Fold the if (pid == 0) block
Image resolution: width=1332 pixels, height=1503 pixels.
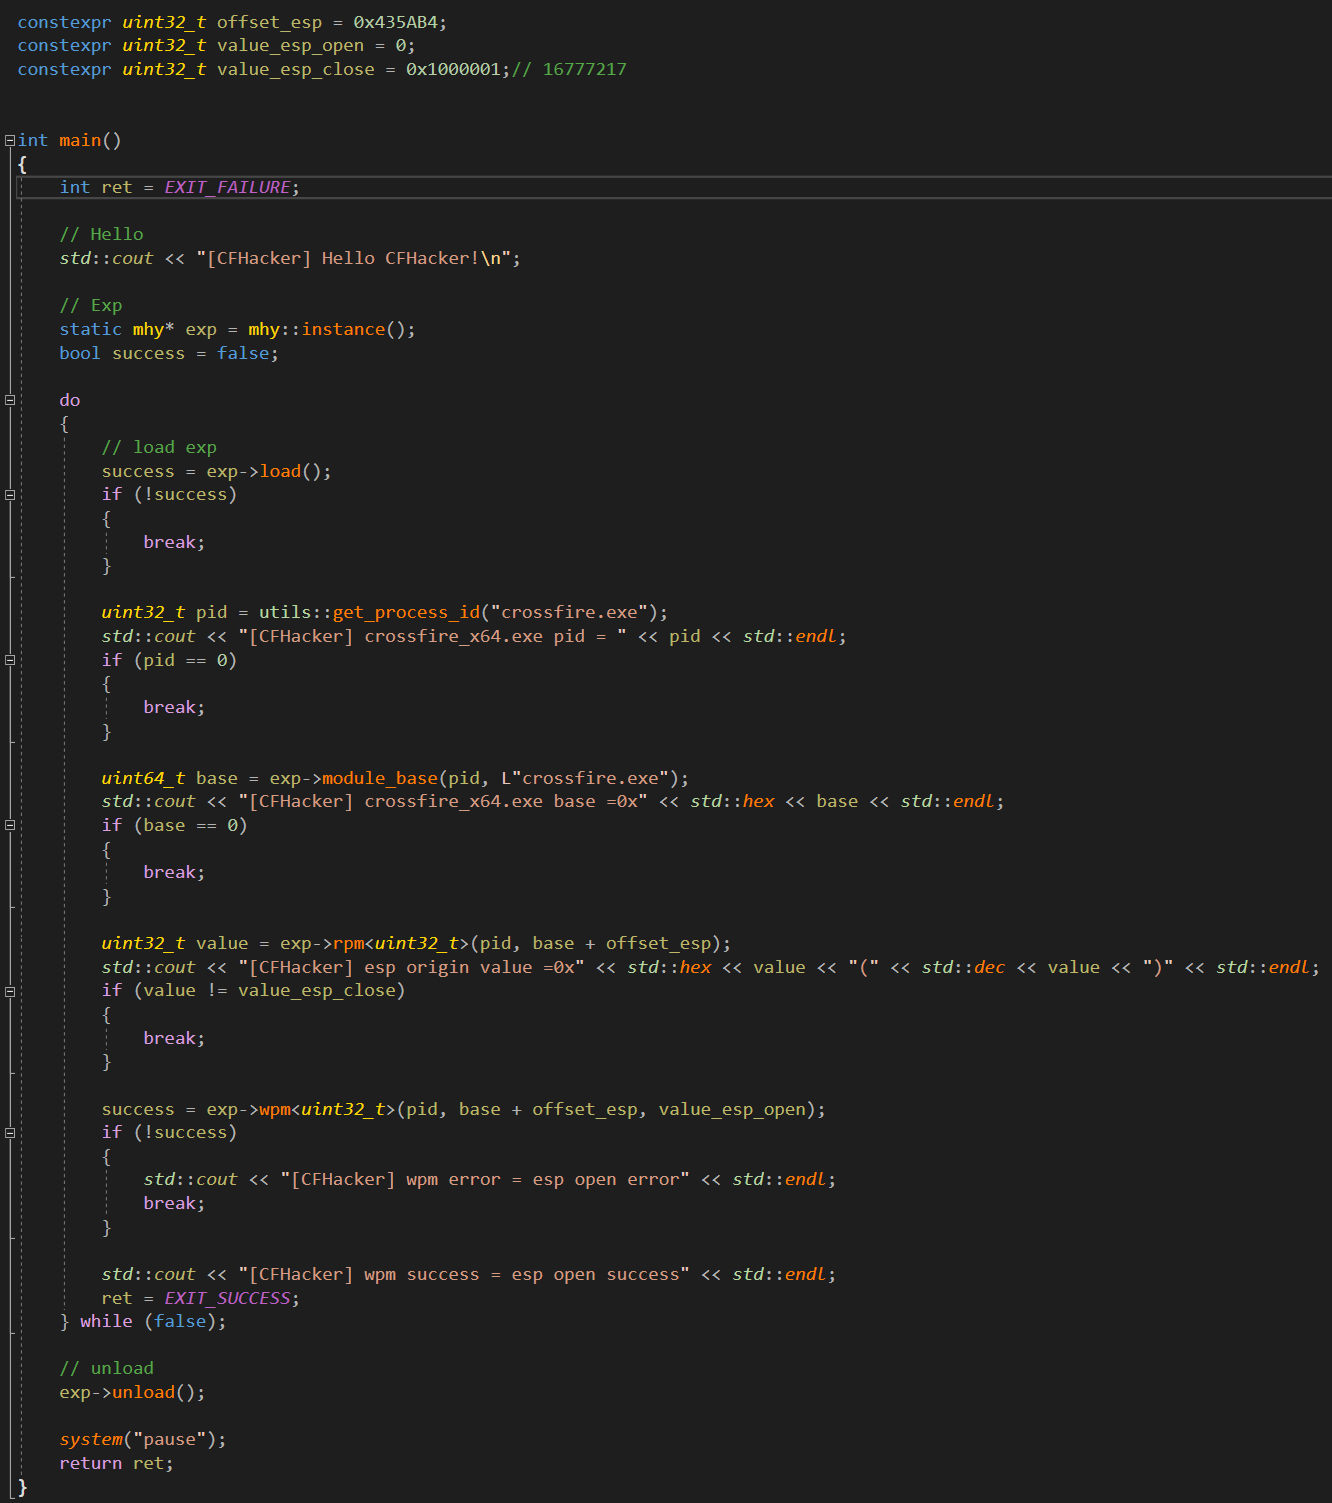tap(10, 660)
